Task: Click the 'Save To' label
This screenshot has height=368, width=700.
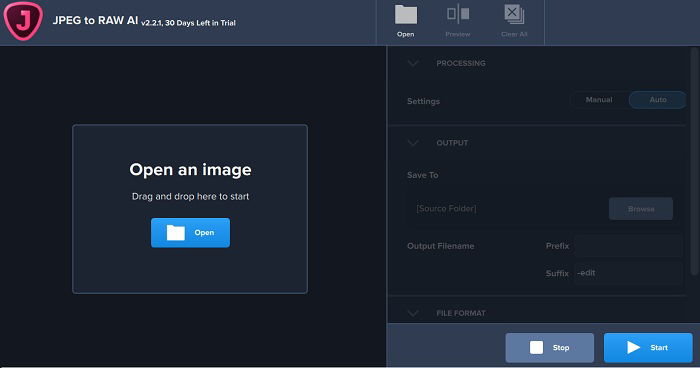Action: (422, 175)
